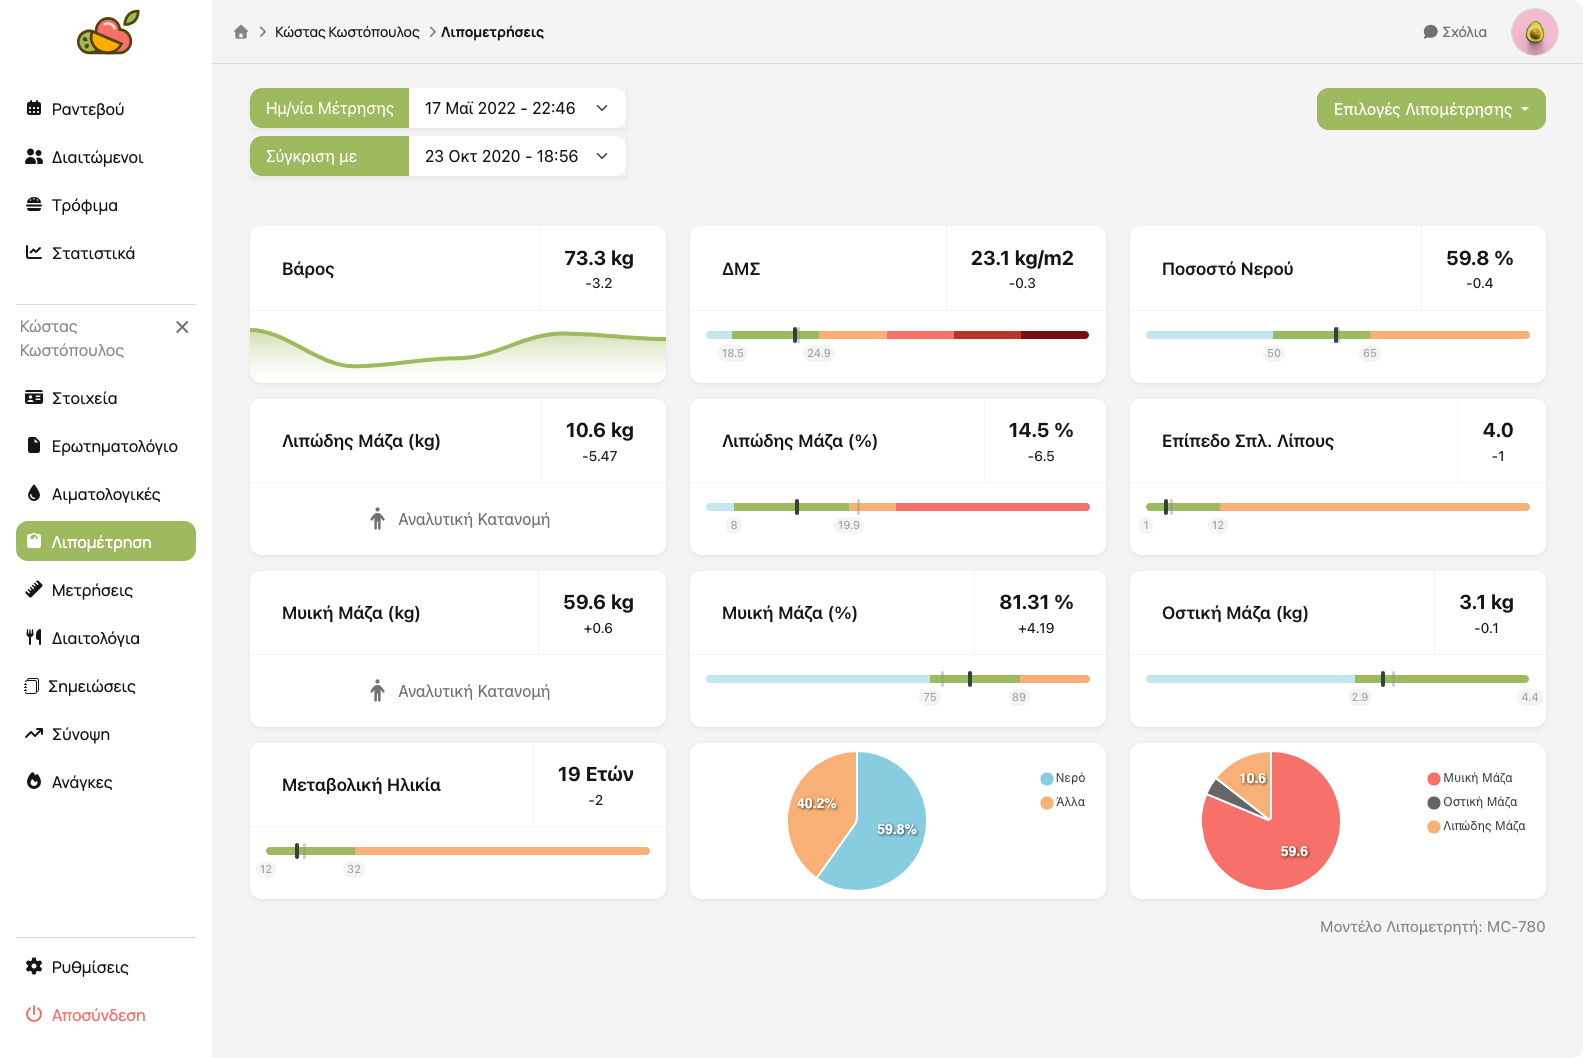The image size is (1583, 1058).
Task: Expand the measurement date dropdown 17 Μαϊ 2022
Action: tap(516, 108)
